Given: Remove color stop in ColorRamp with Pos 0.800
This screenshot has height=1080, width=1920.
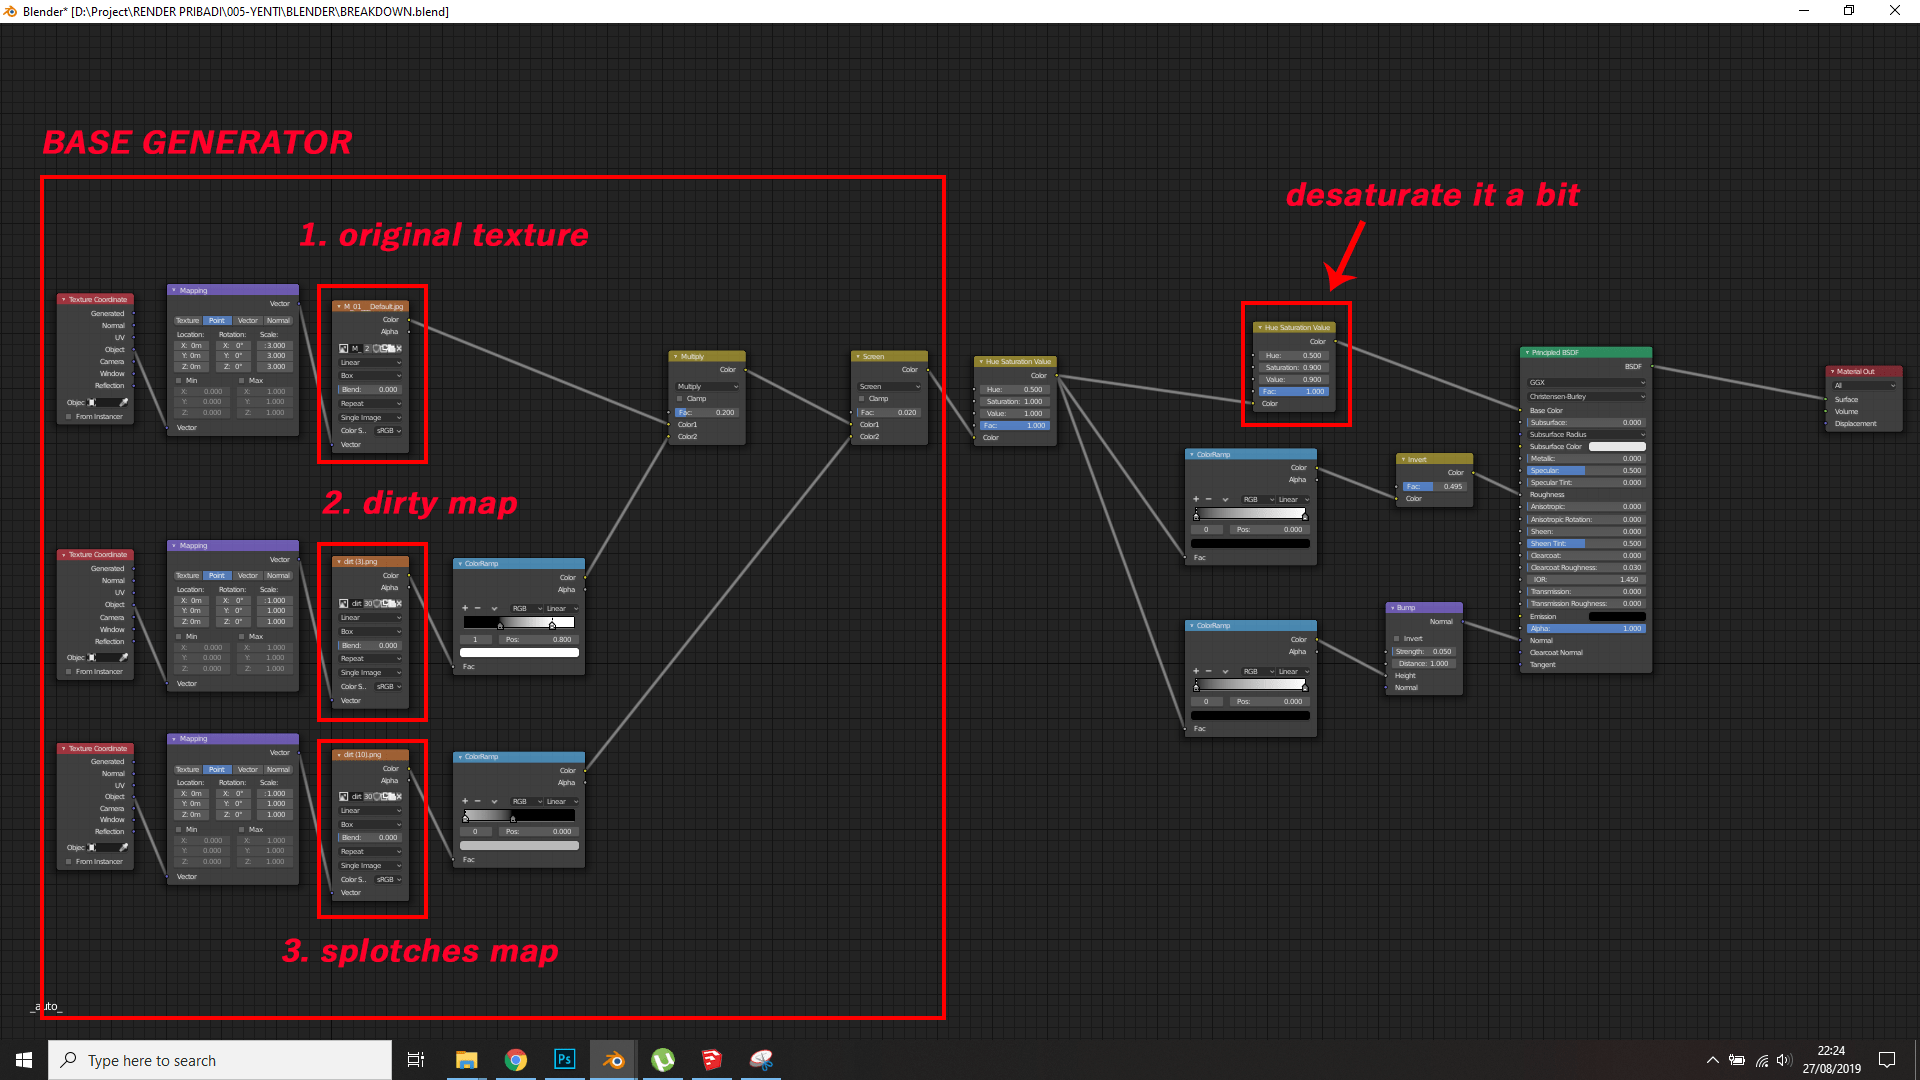Looking at the screenshot, I should coord(477,608).
